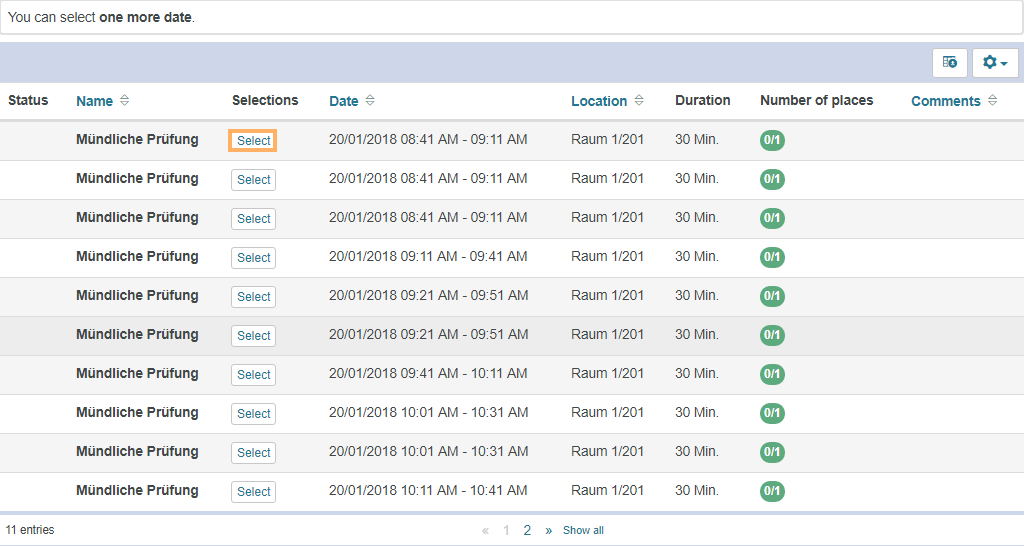The height and width of the screenshot is (546, 1025).
Task: Select the 09:11 AM - 09:41 AM slot
Action: coord(253,258)
